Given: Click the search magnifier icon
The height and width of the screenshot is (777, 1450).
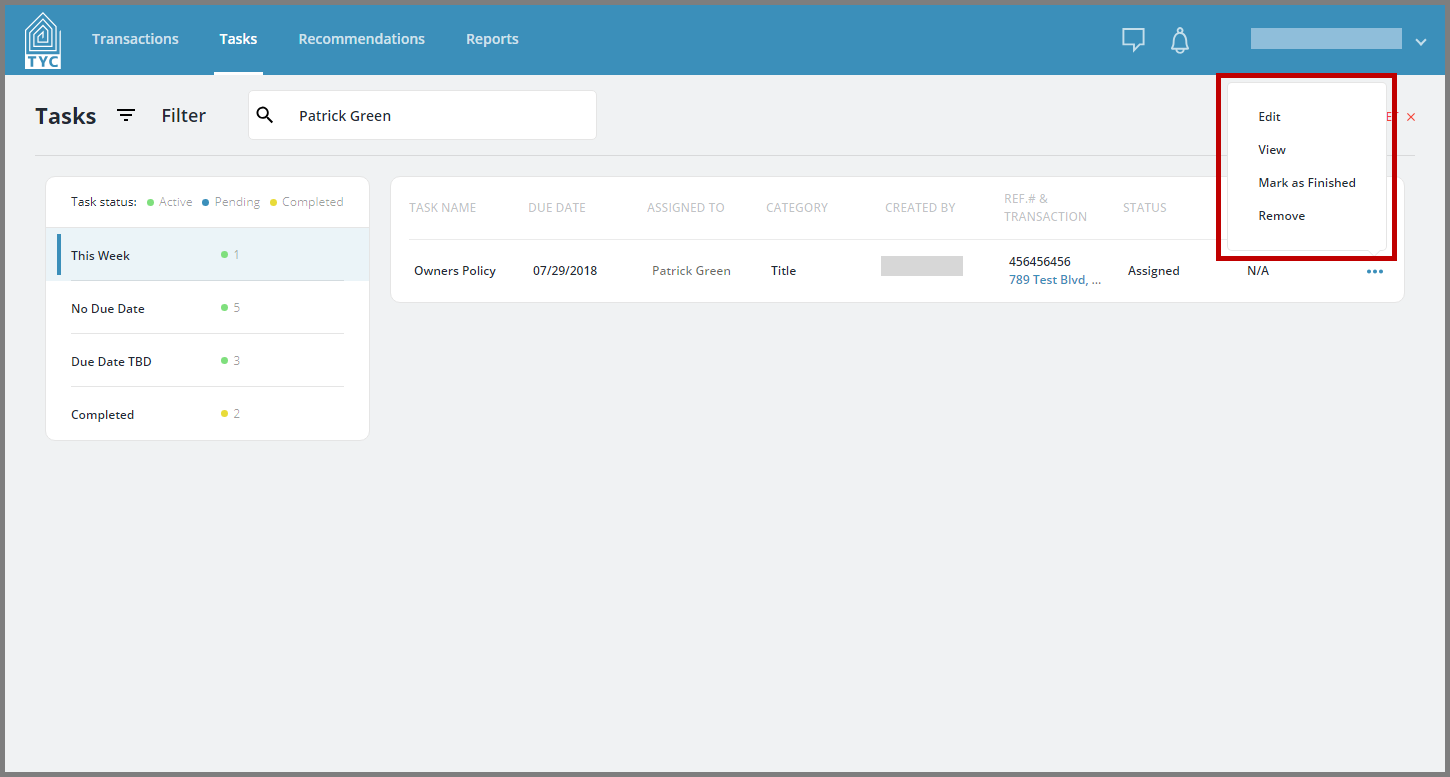Looking at the screenshot, I should 265,115.
